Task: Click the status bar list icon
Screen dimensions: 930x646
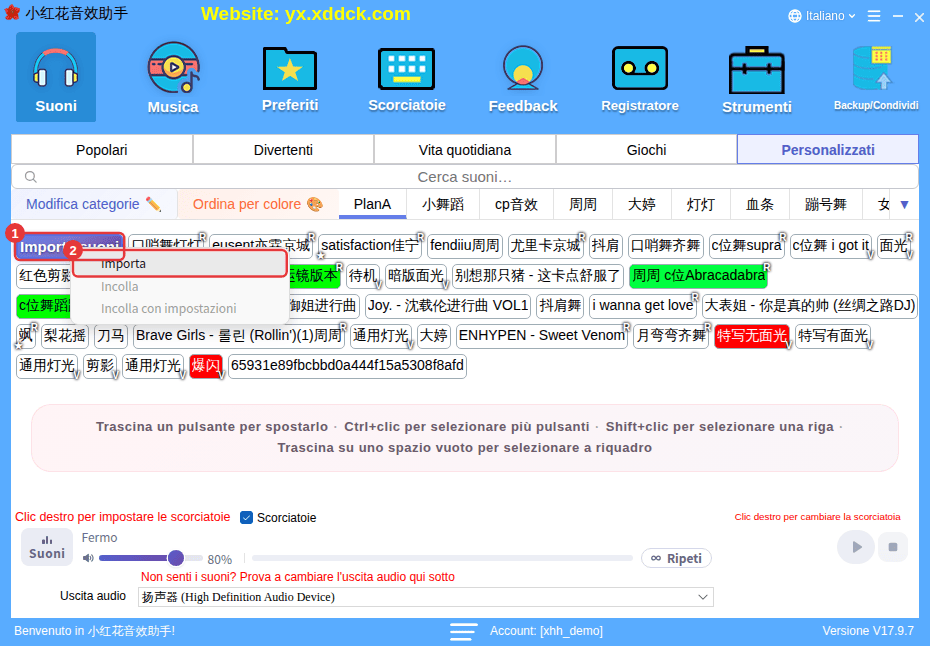Action: [x=463, y=631]
